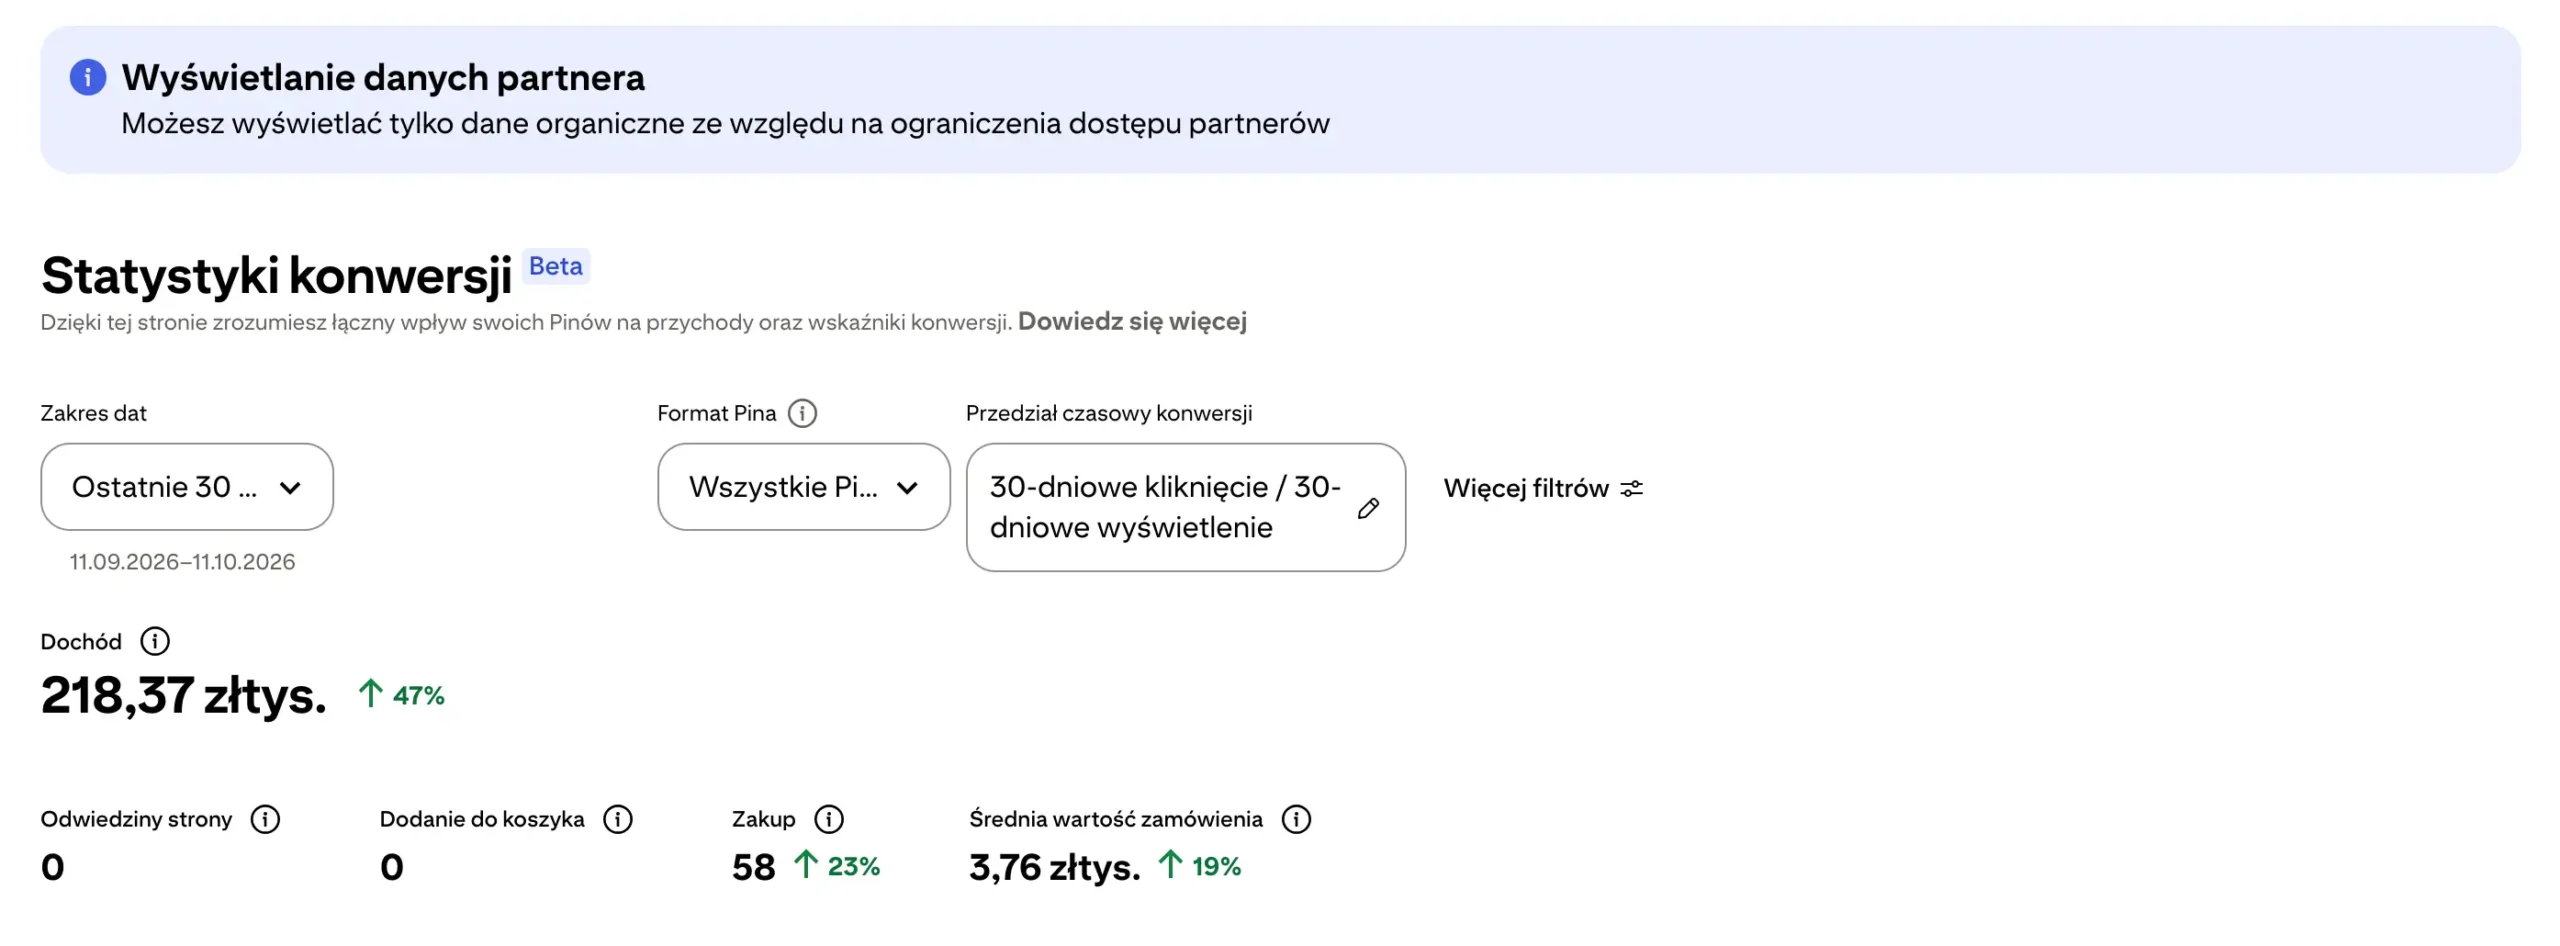Open the Wszystkie Pi... format dropdown
Image resolution: width=2560 pixels, height=946 pixels.
pyautogui.click(x=804, y=487)
